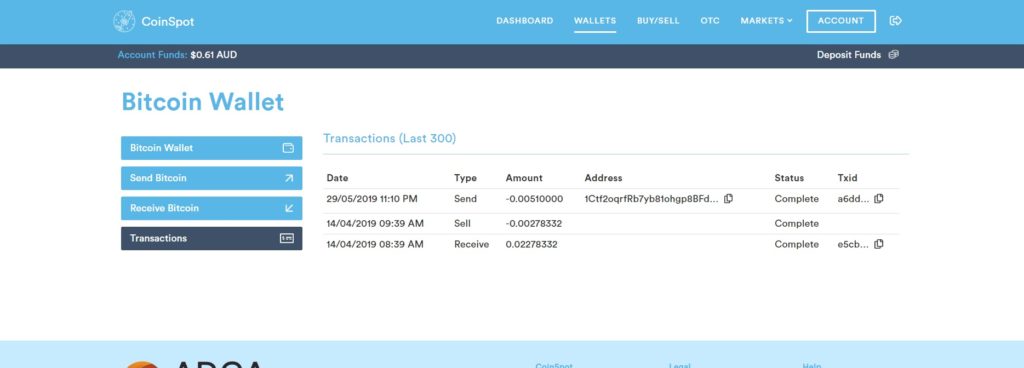Click the Date column header

[x=337, y=177]
